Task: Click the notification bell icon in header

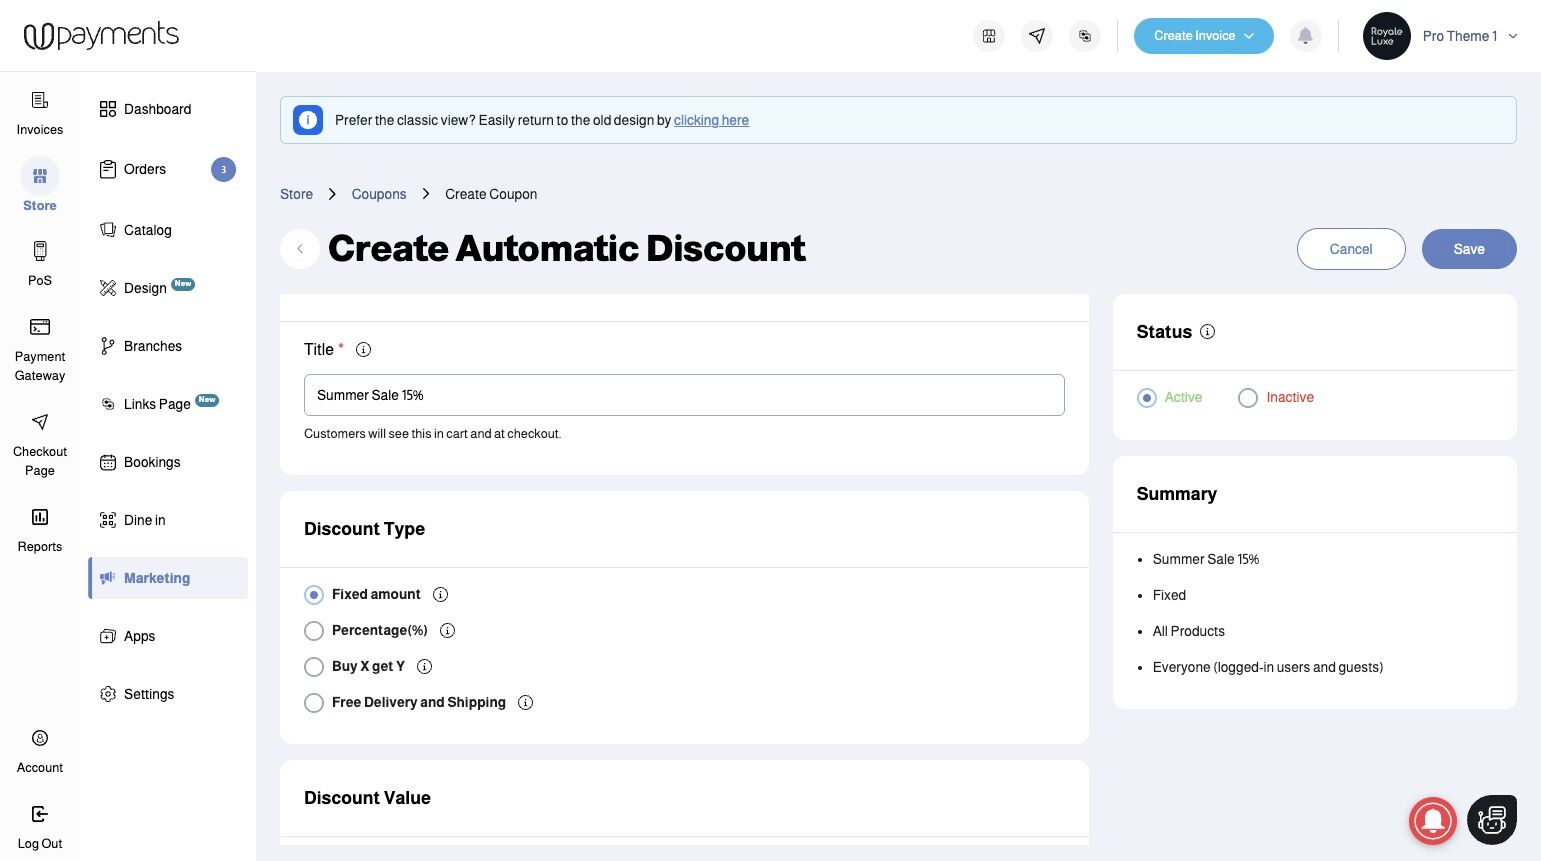Action: 1305,36
